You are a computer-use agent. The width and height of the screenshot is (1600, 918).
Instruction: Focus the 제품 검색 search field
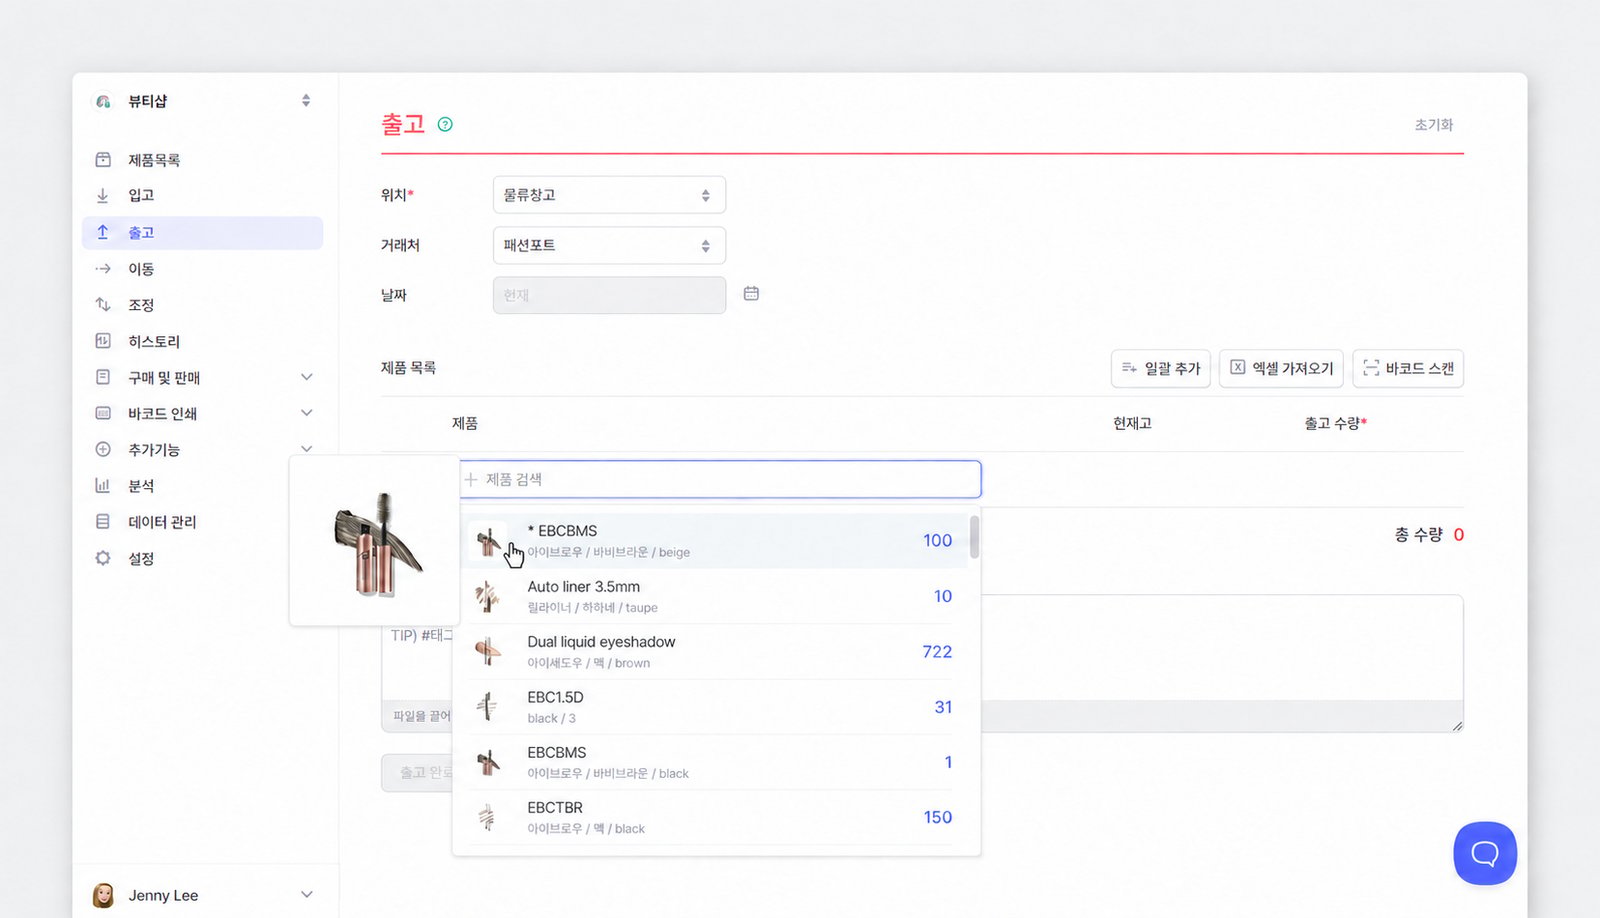[720, 480]
